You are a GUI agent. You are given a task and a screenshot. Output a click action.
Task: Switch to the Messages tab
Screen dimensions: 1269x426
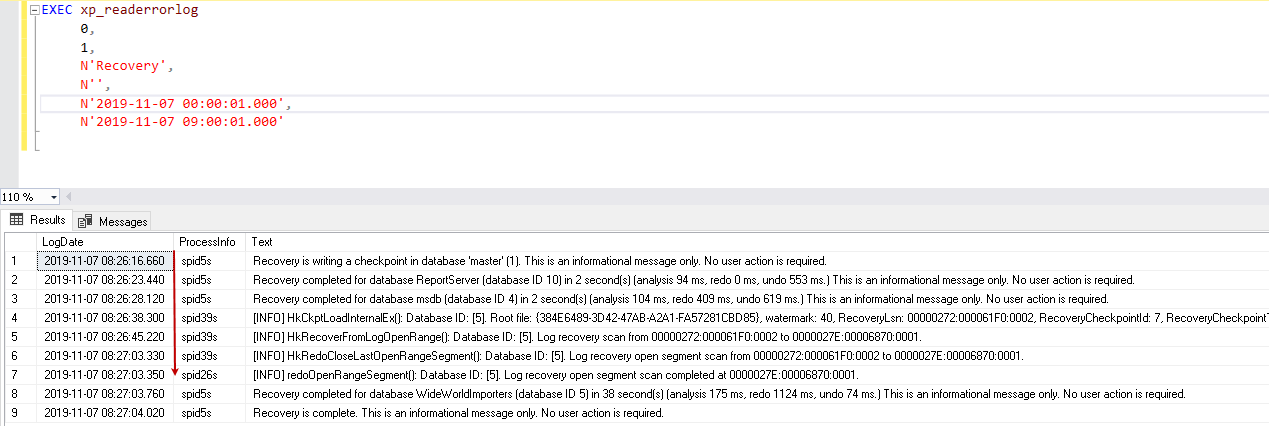tap(113, 221)
